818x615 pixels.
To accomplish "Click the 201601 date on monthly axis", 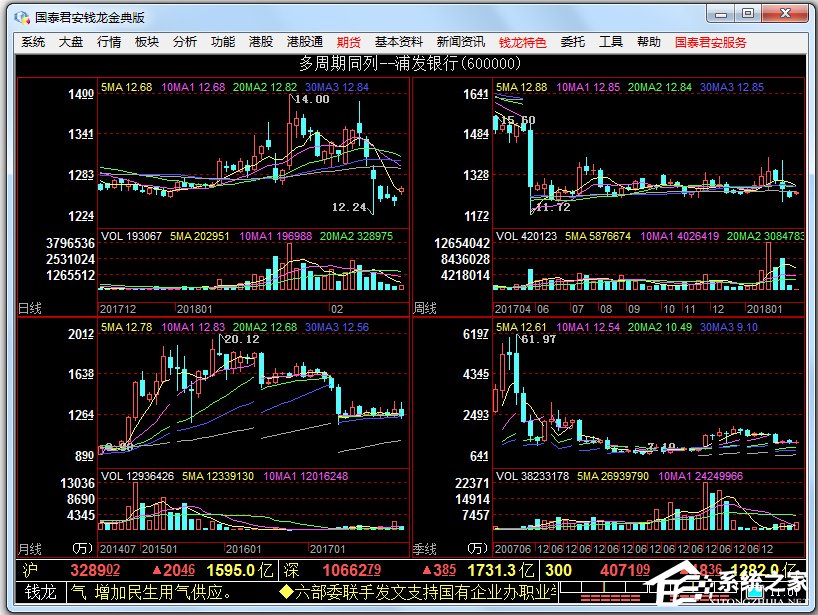I will point(244,549).
